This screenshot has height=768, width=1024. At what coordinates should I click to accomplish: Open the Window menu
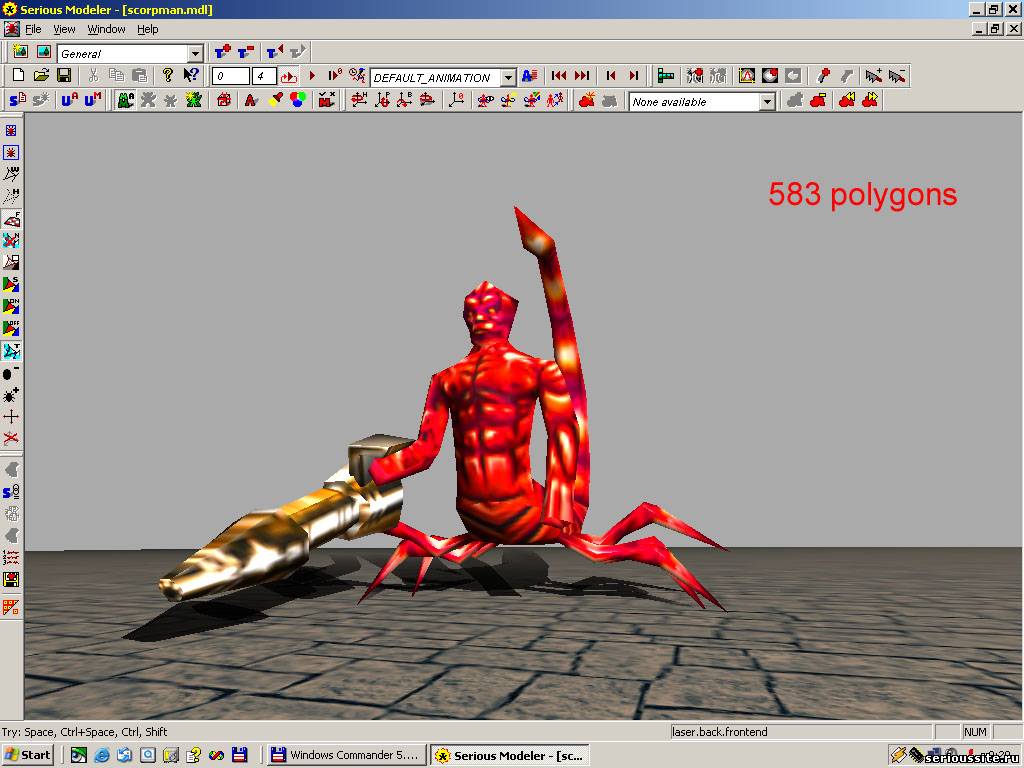pos(106,29)
